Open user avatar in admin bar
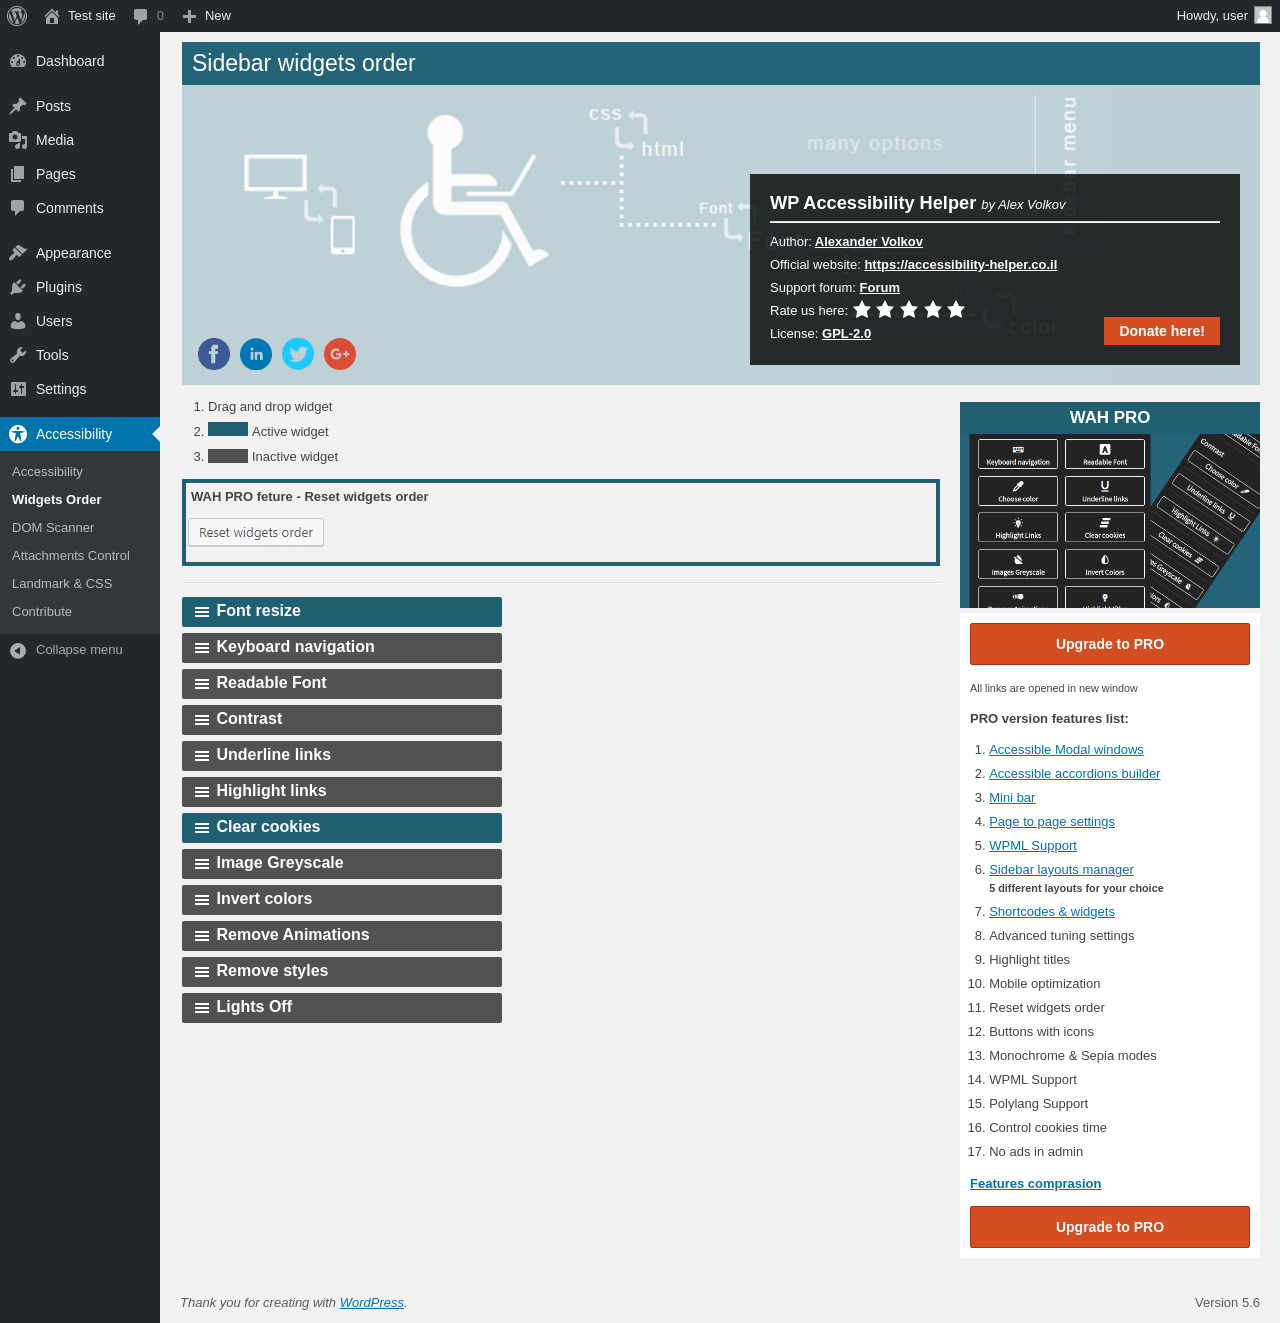Viewport: 1280px width, 1323px height. pos(1263,16)
